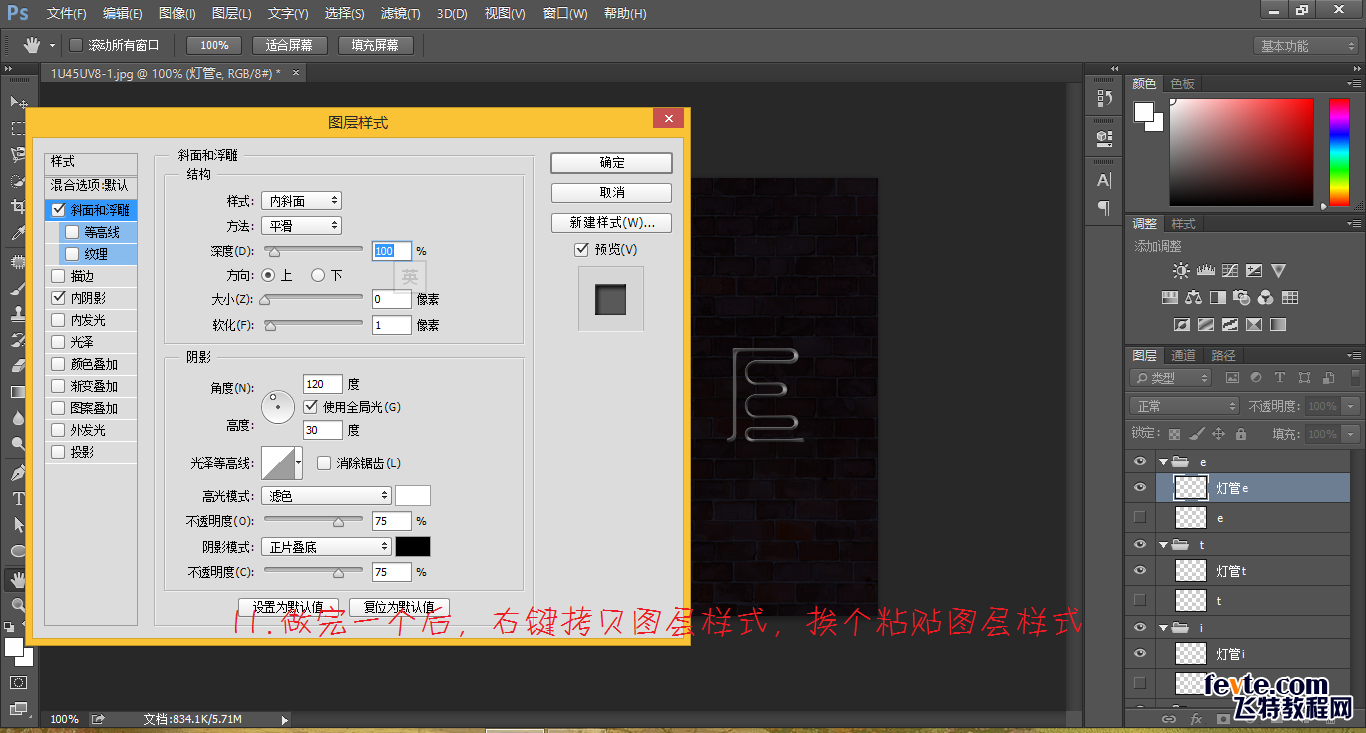1366x733 pixels.
Task: Add a Color Balance adjustment
Action: (1194, 297)
